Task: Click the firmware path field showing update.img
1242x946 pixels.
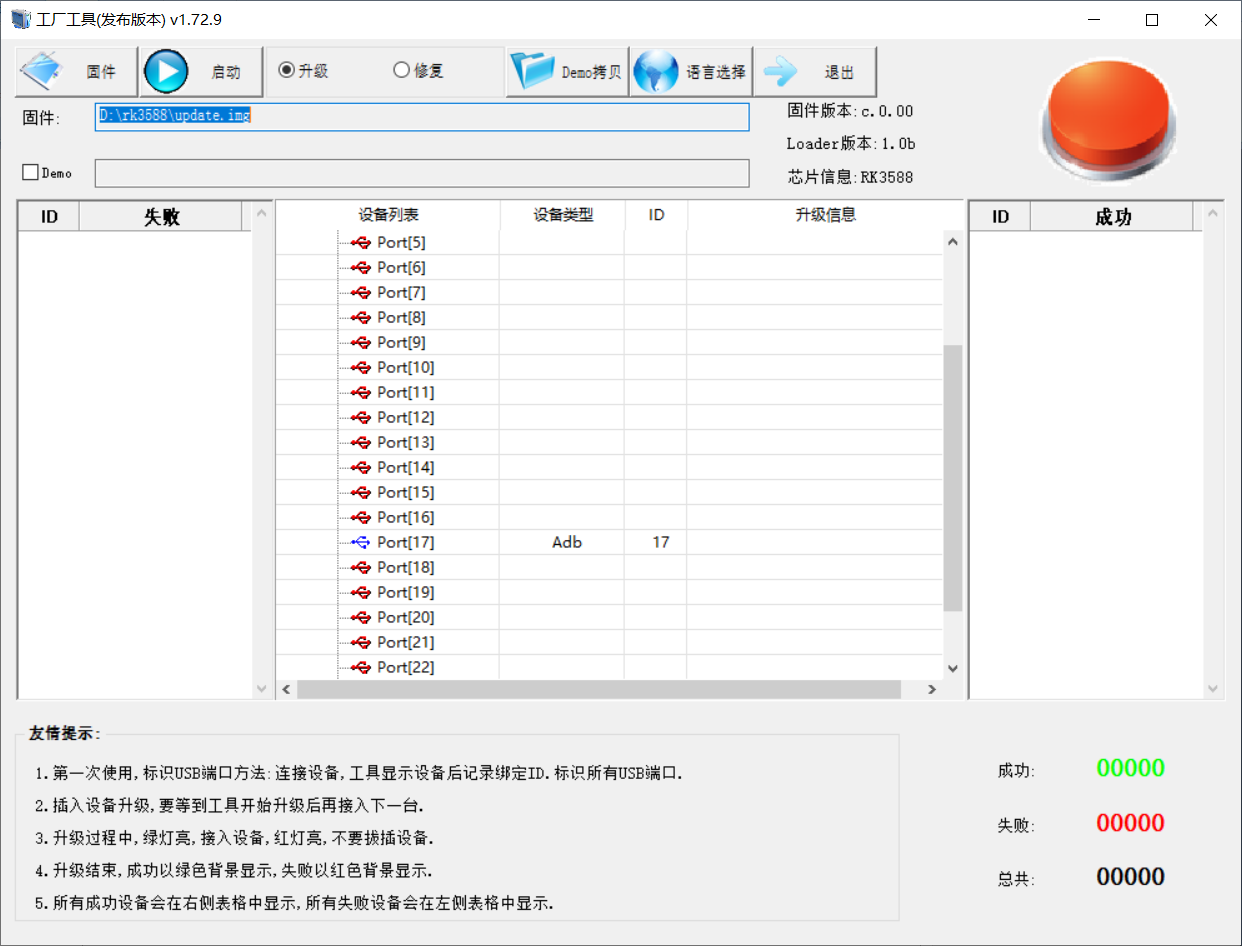Action: [422, 117]
